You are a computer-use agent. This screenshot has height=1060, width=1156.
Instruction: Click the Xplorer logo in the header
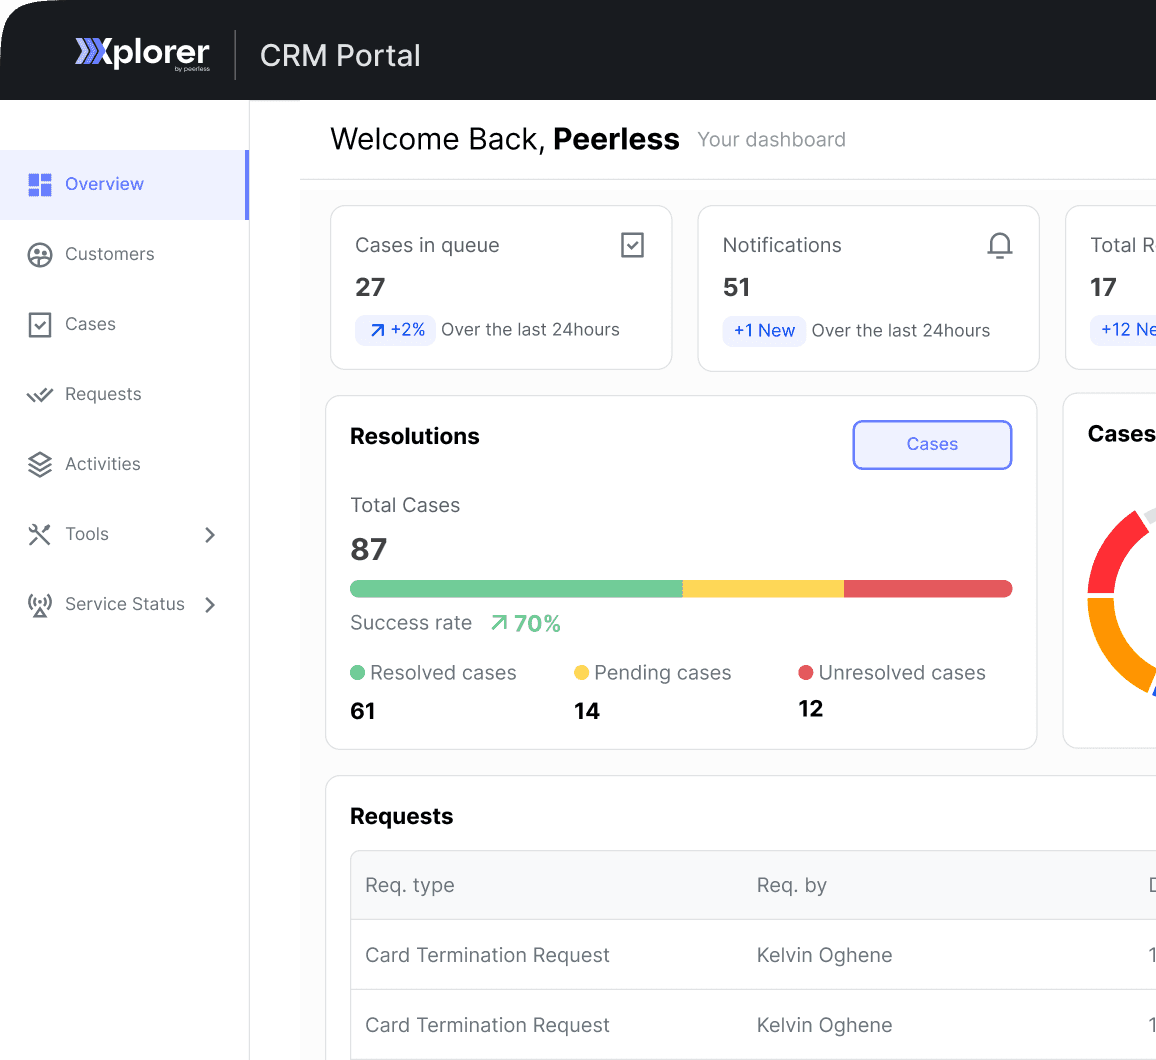[x=141, y=52]
